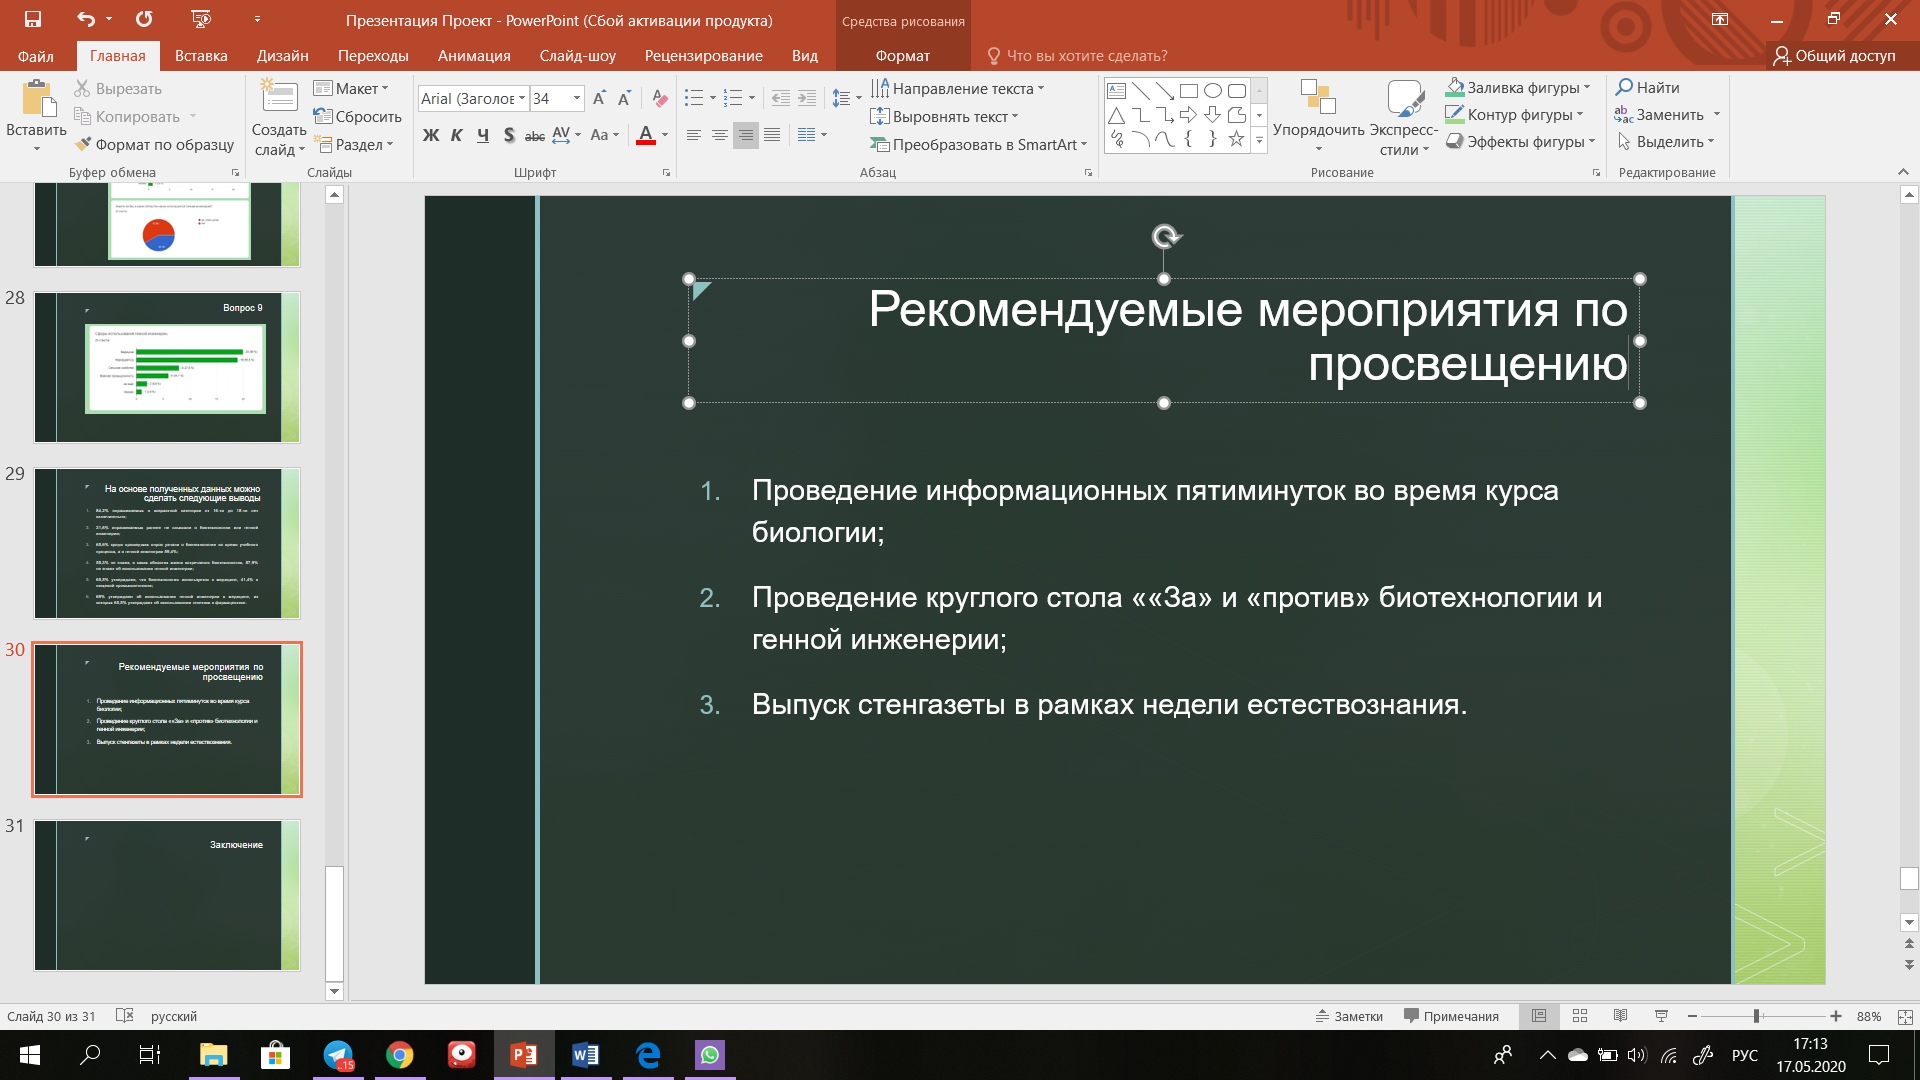Switch to slide sorter view in the status bar
Screen dimensions: 1920x1080
1580,1016
